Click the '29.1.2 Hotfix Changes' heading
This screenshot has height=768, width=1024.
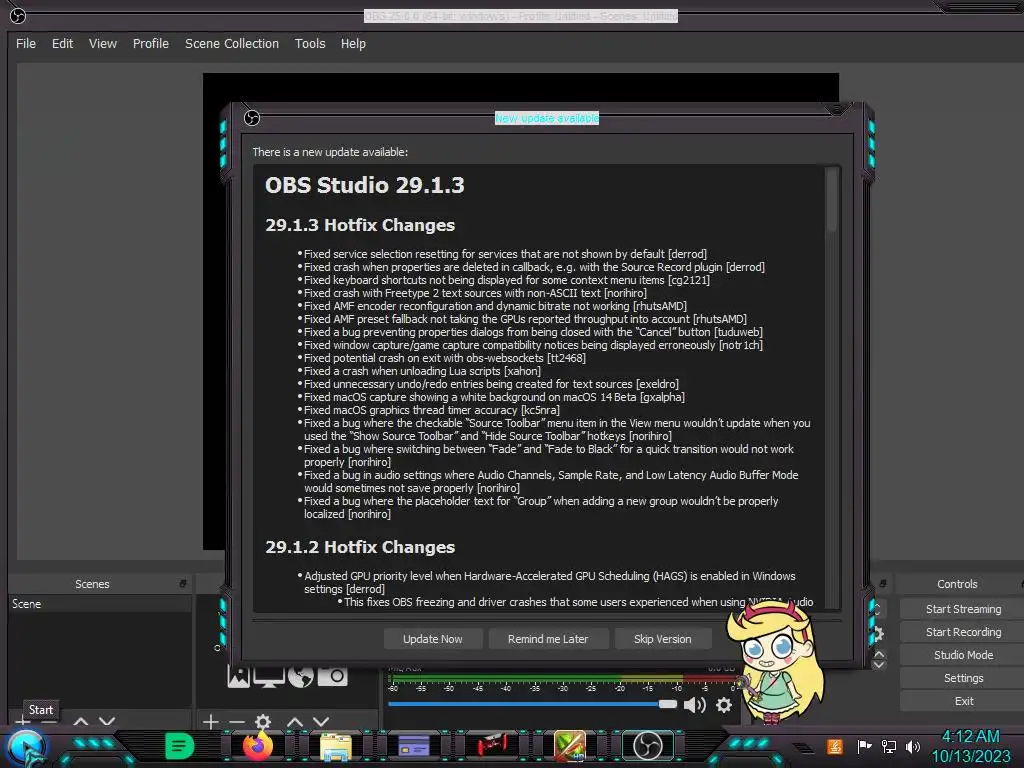click(x=360, y=547)
